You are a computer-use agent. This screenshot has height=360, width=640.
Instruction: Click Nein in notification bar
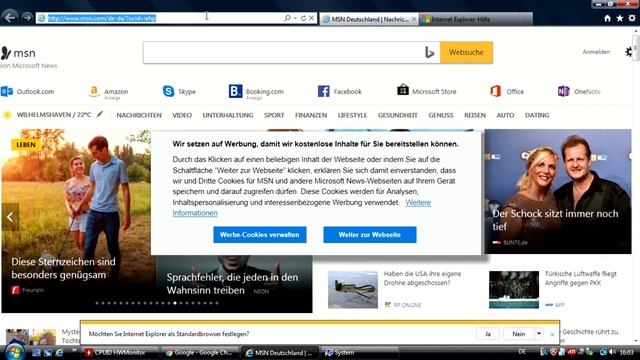click(519, 334)
